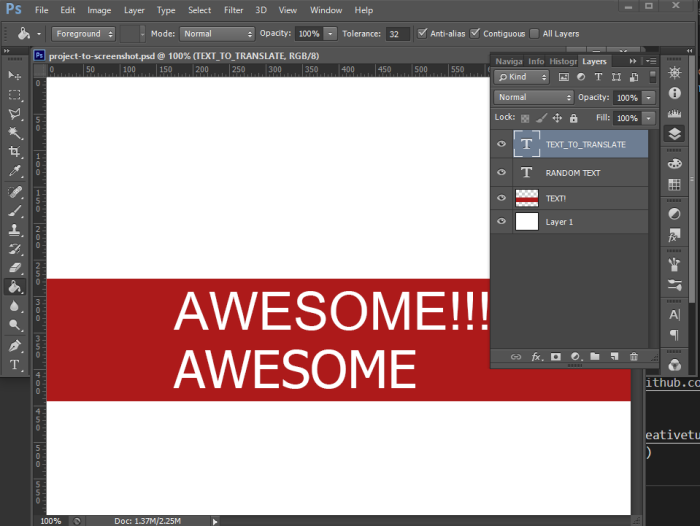Select the Healing Brush tool
700x526 pixels.
pyautogui.click(x=14, y=192)
